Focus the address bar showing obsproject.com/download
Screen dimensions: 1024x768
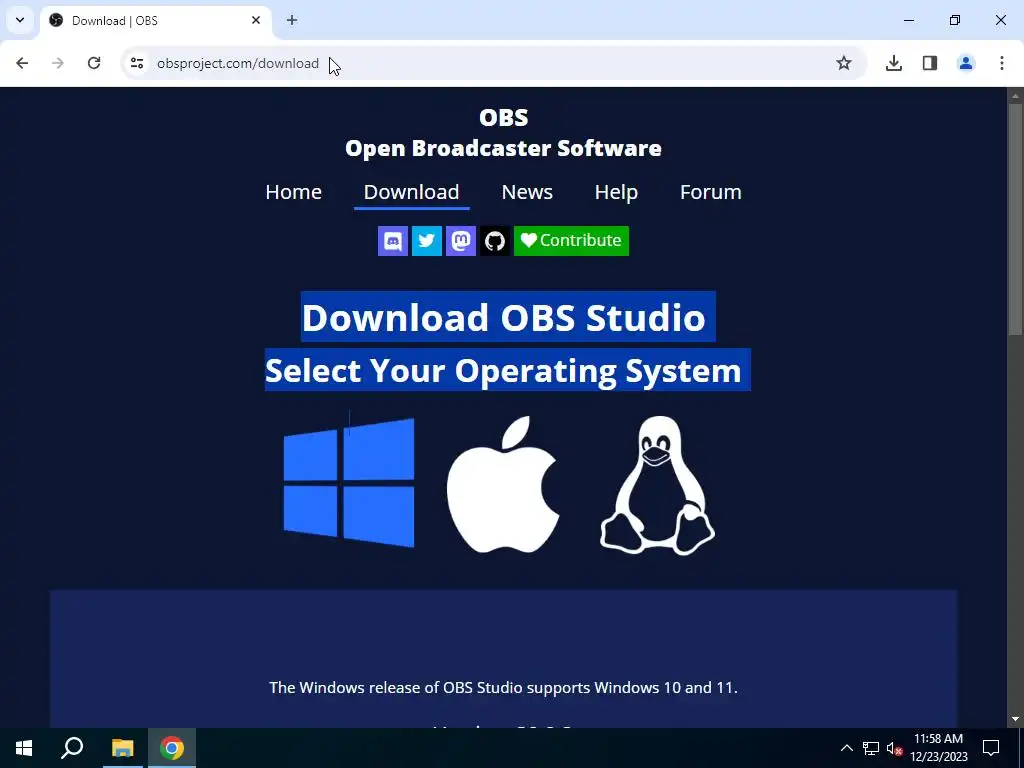[493, 63]
